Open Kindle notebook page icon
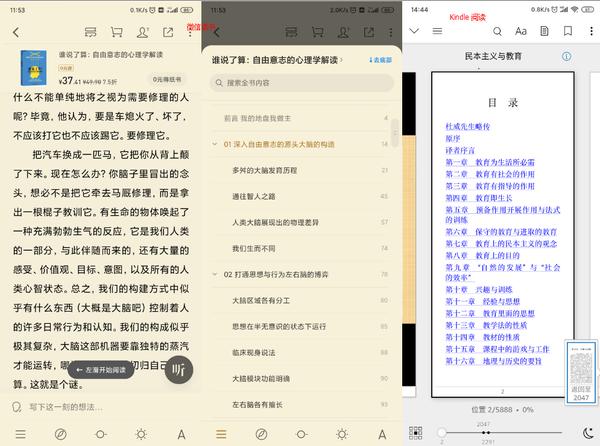The width and height of the screenshot is (600, 446). [544, 31]
